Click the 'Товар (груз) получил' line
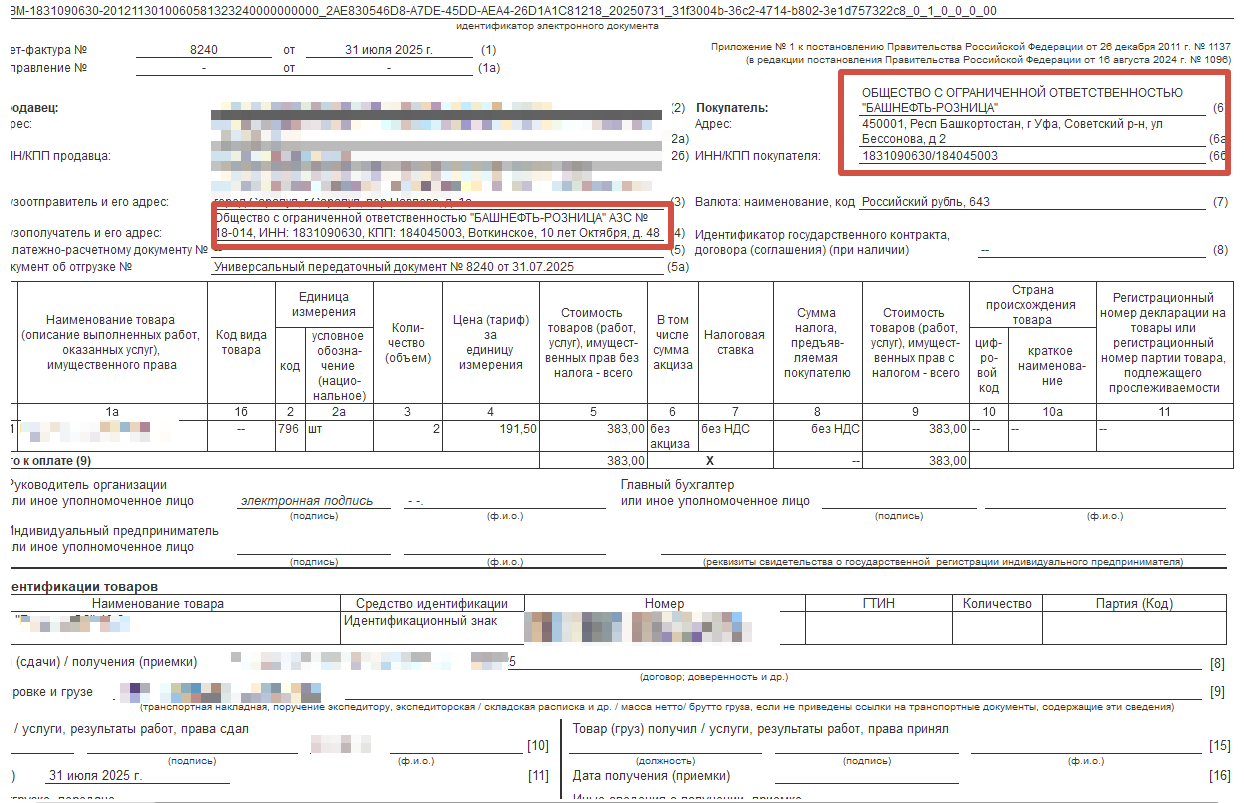 (760, 729)
